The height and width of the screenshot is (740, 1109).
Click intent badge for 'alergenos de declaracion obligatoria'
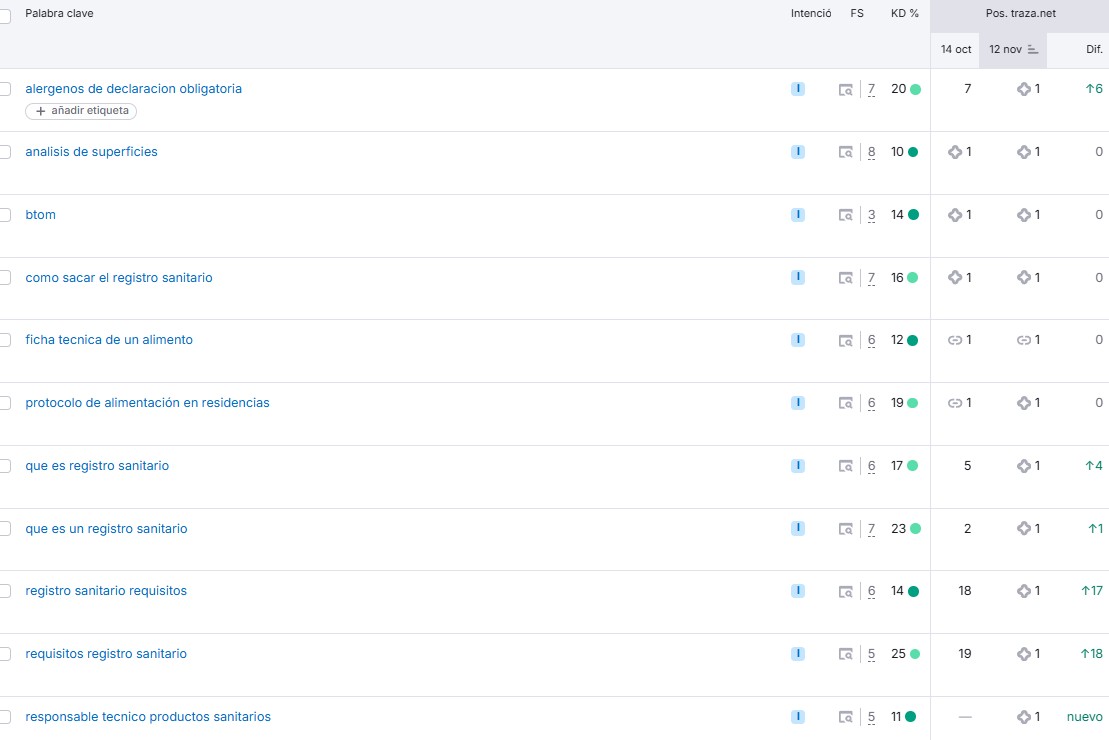point(797,89)
